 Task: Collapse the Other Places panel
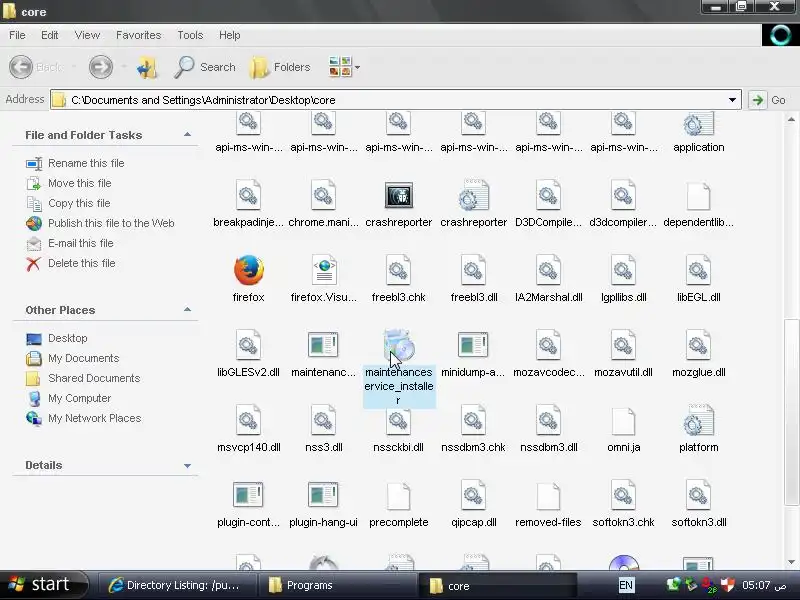[187, 310]
